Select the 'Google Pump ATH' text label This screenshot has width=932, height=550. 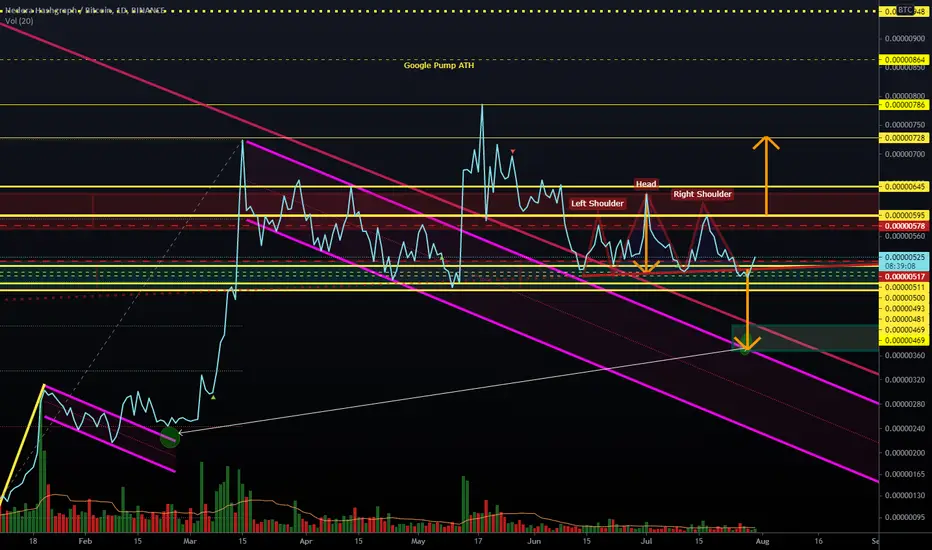click(x=439, y=65)
